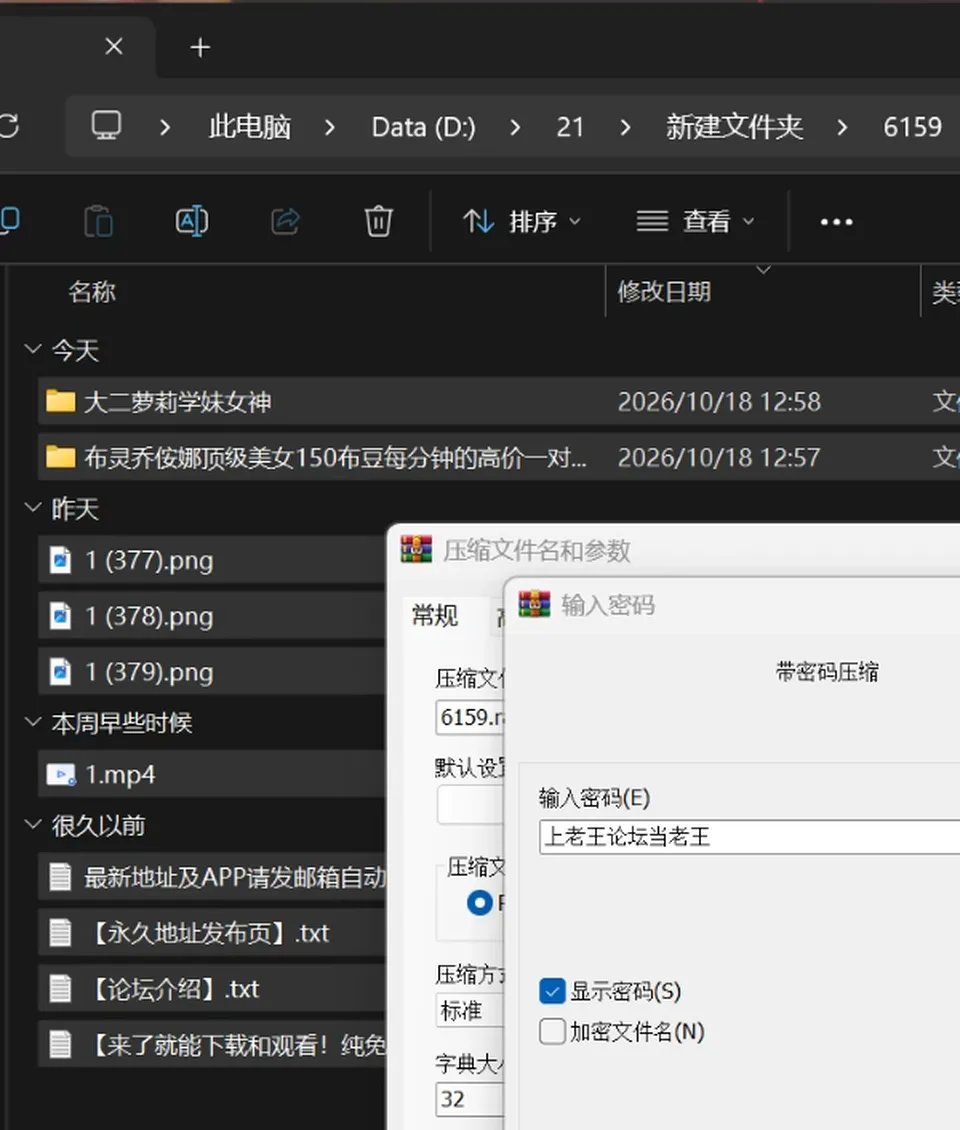Click the text file icon of 【论坛介绍】.txt
Image resolution: width=960 pixels, height=1130 pixels.
[x=61, y=989]
